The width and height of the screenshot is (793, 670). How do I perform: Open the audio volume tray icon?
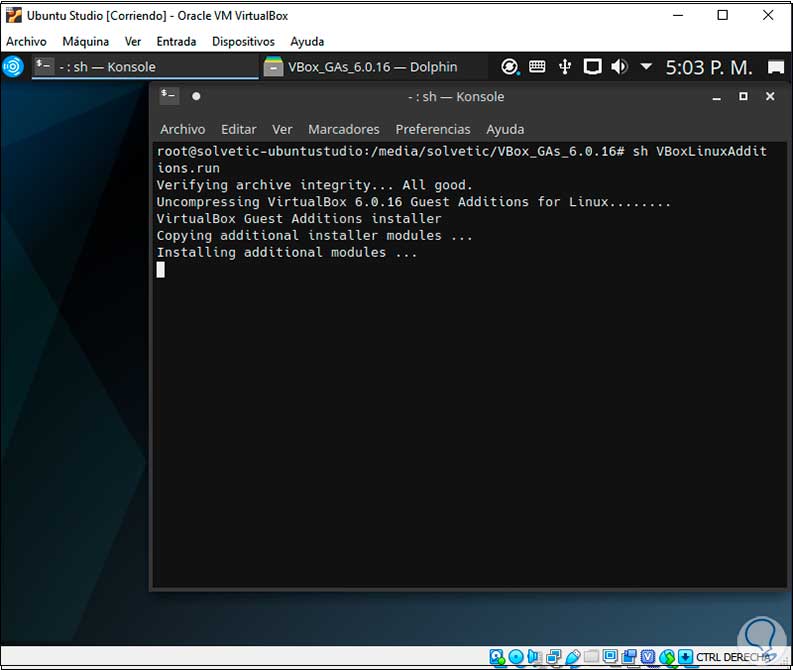coord(620,67)
